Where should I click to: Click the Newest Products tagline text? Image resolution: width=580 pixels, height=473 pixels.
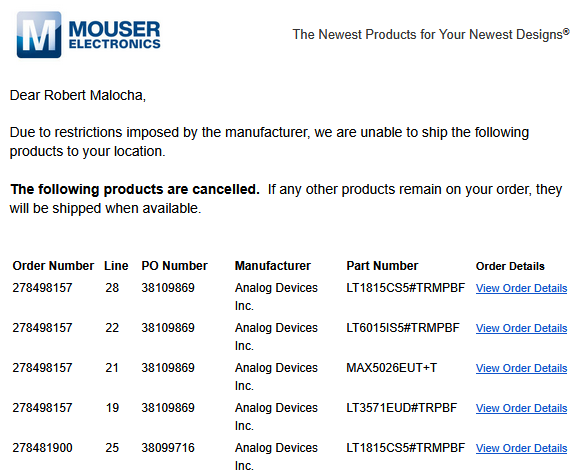pos(431,34)
